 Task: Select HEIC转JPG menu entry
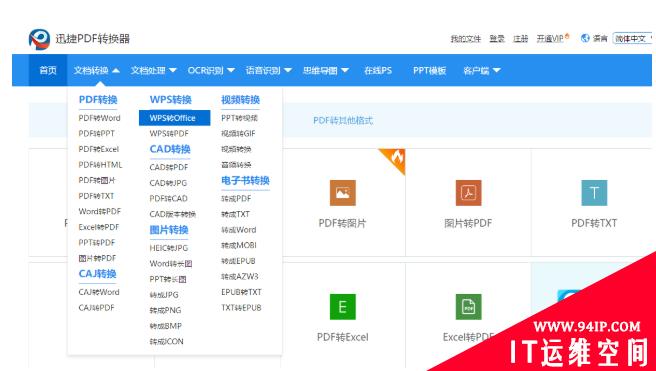(169, 248)
